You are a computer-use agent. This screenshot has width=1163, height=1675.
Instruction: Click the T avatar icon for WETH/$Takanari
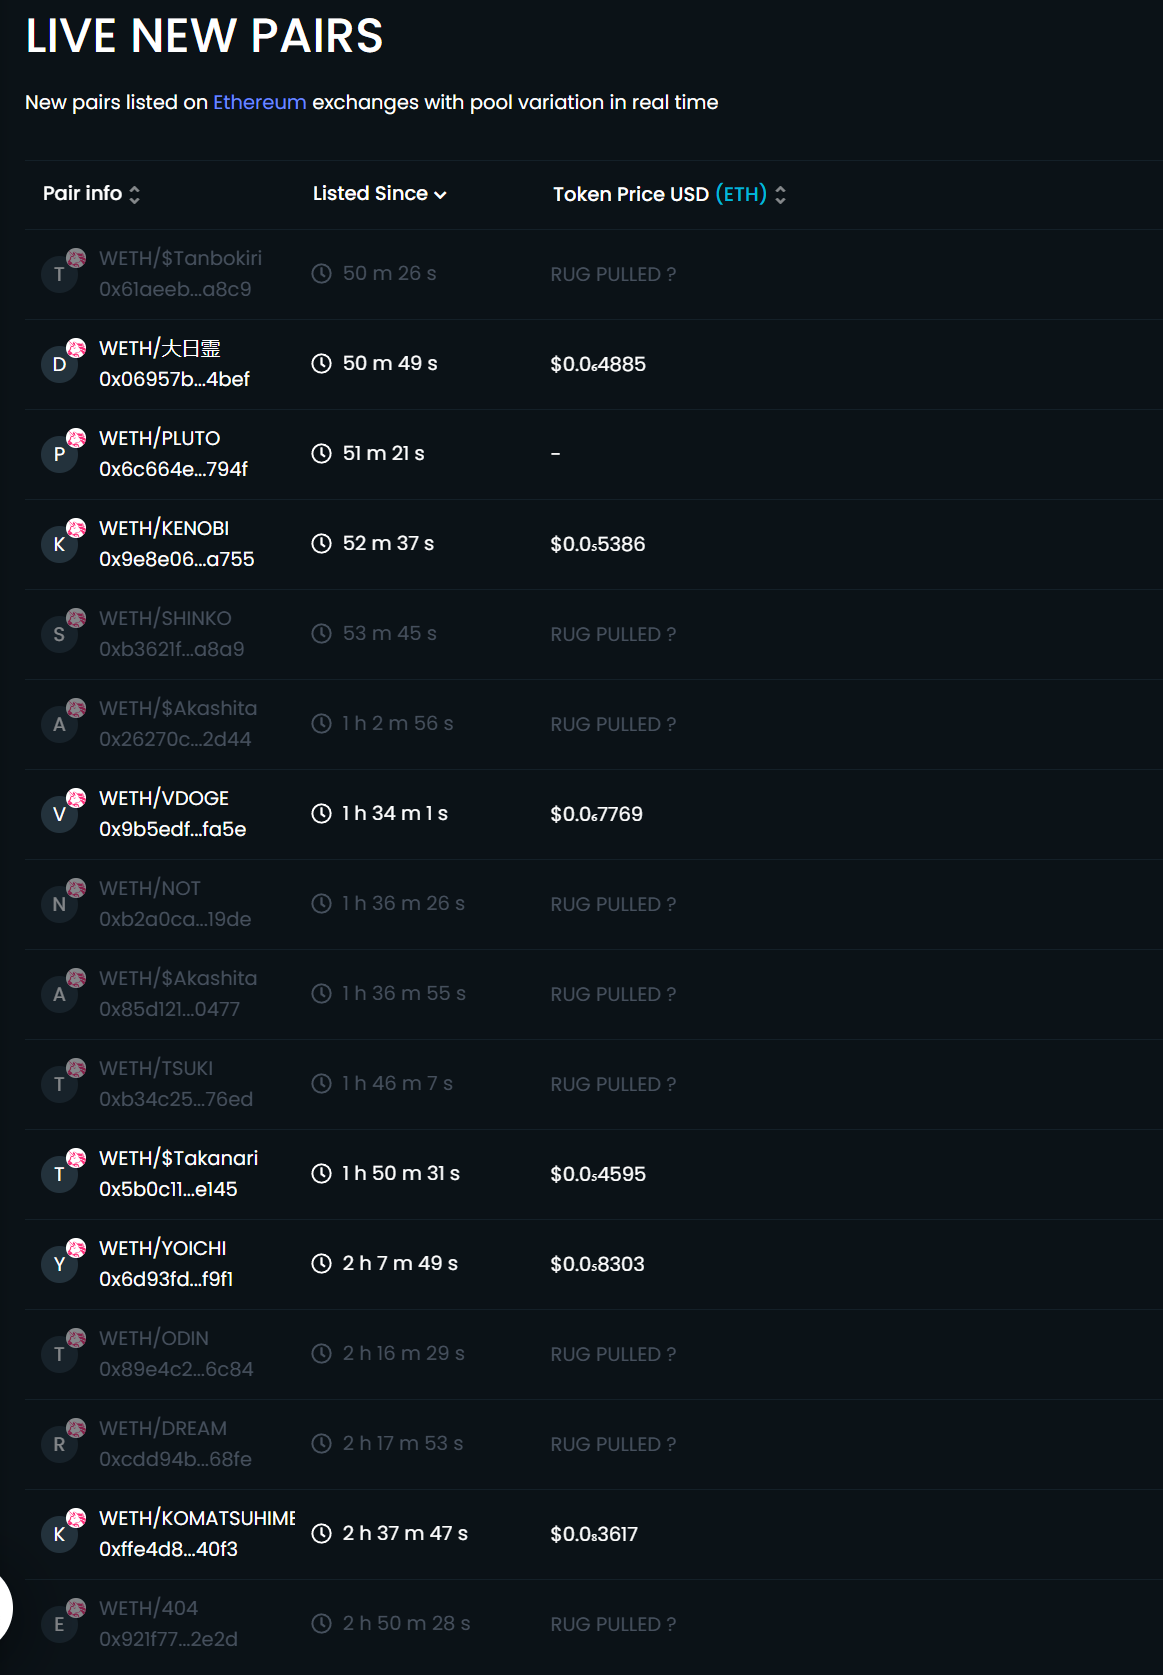tap(59, 1175)
